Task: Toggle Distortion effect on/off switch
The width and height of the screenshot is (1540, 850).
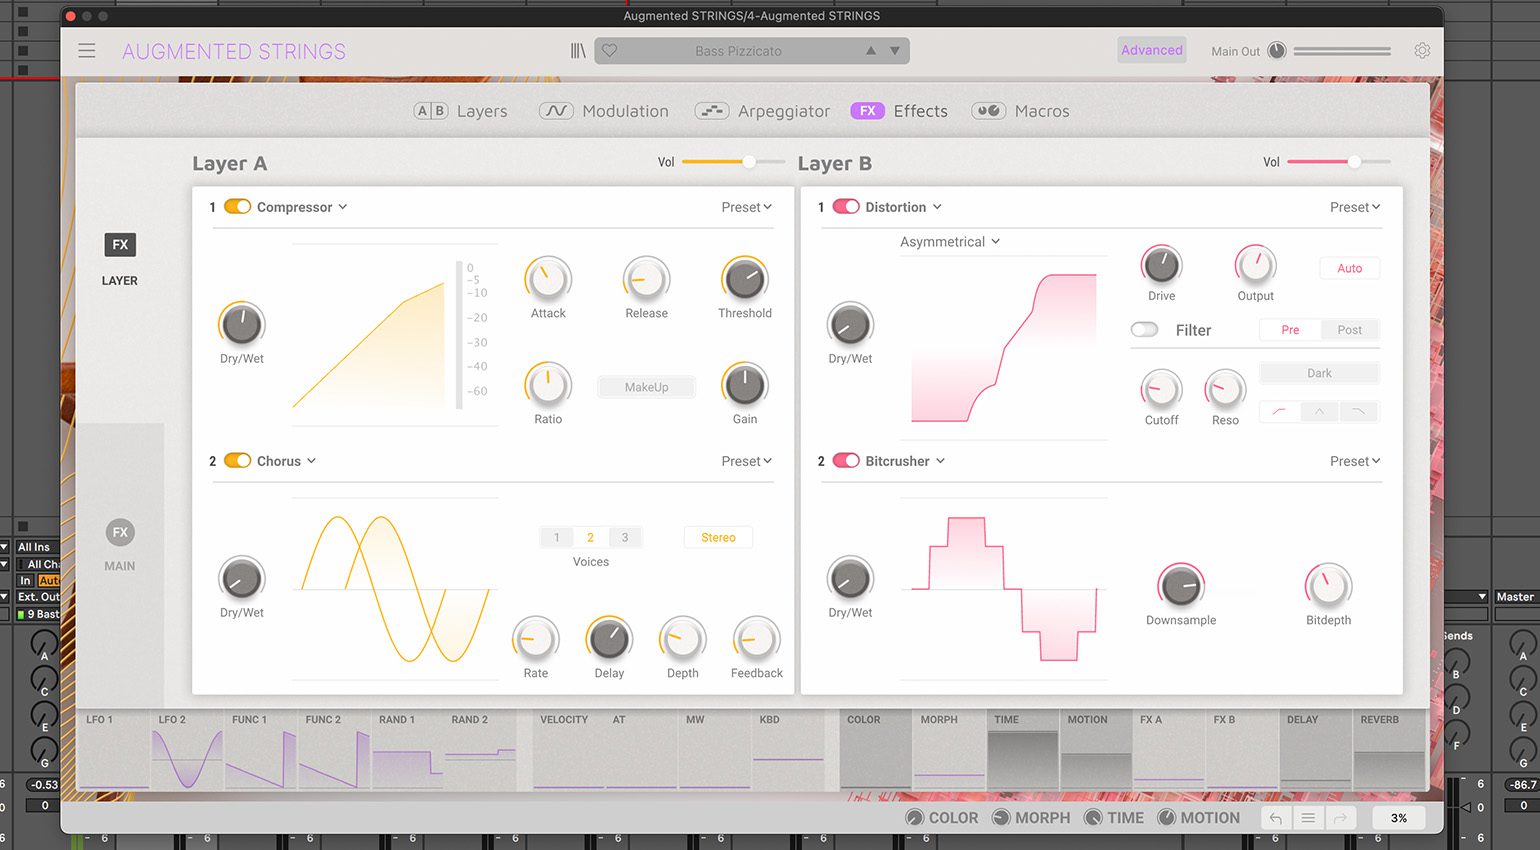Action: coord(846,207)
